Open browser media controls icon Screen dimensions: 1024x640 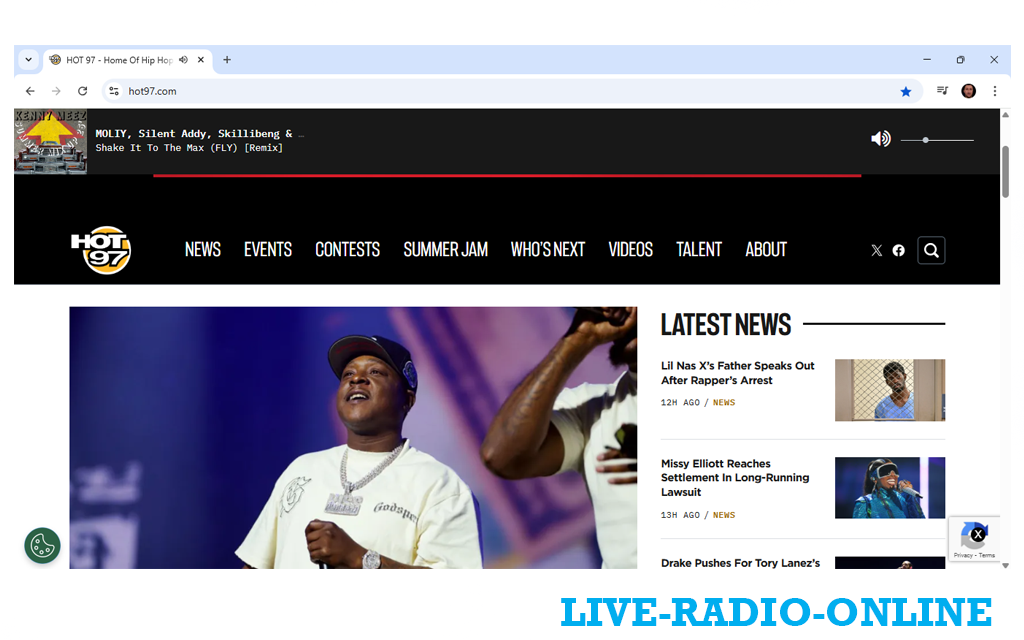pos(942,91)
